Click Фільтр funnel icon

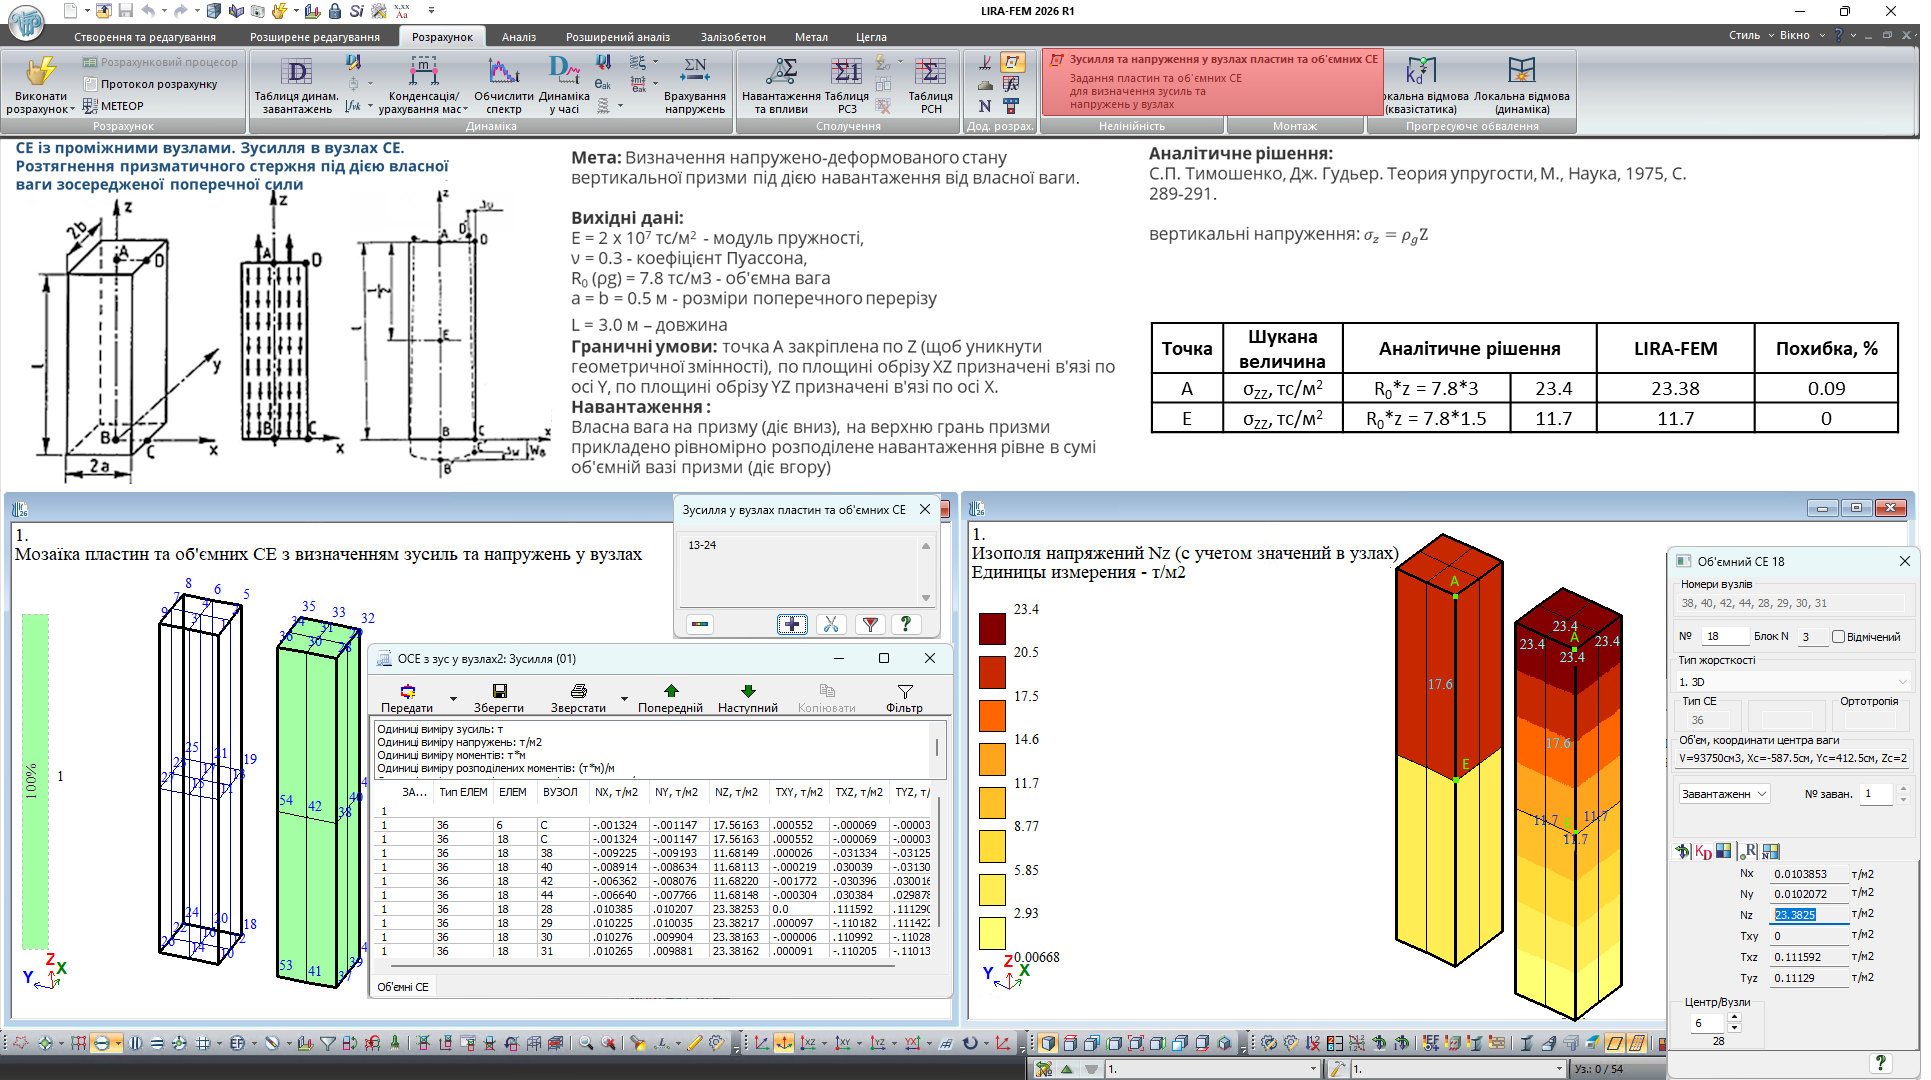(904, 691)
